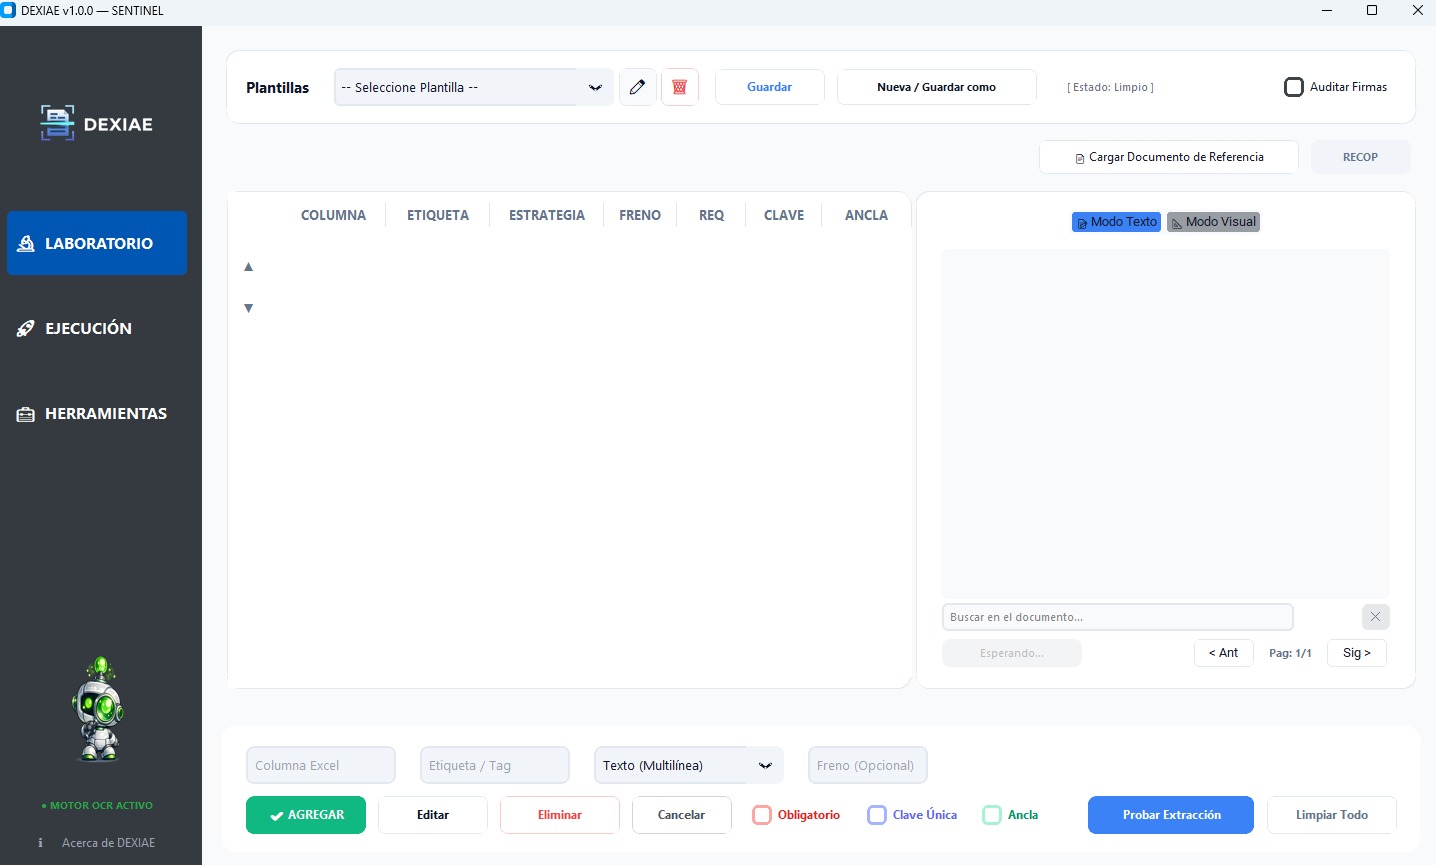Click the DEXIAE logo in sidebar
Screen dimensions: 1436x865
point(97,124)
